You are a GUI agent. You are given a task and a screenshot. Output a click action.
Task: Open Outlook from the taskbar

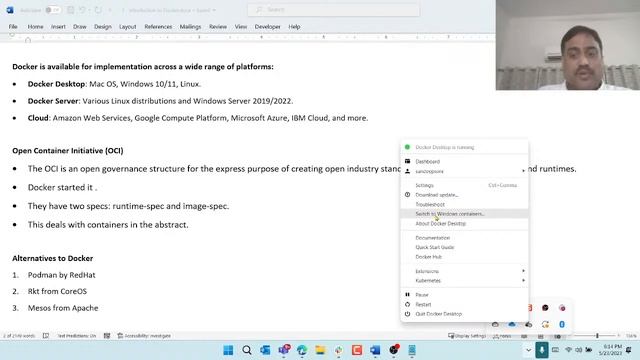click(265, 350)
